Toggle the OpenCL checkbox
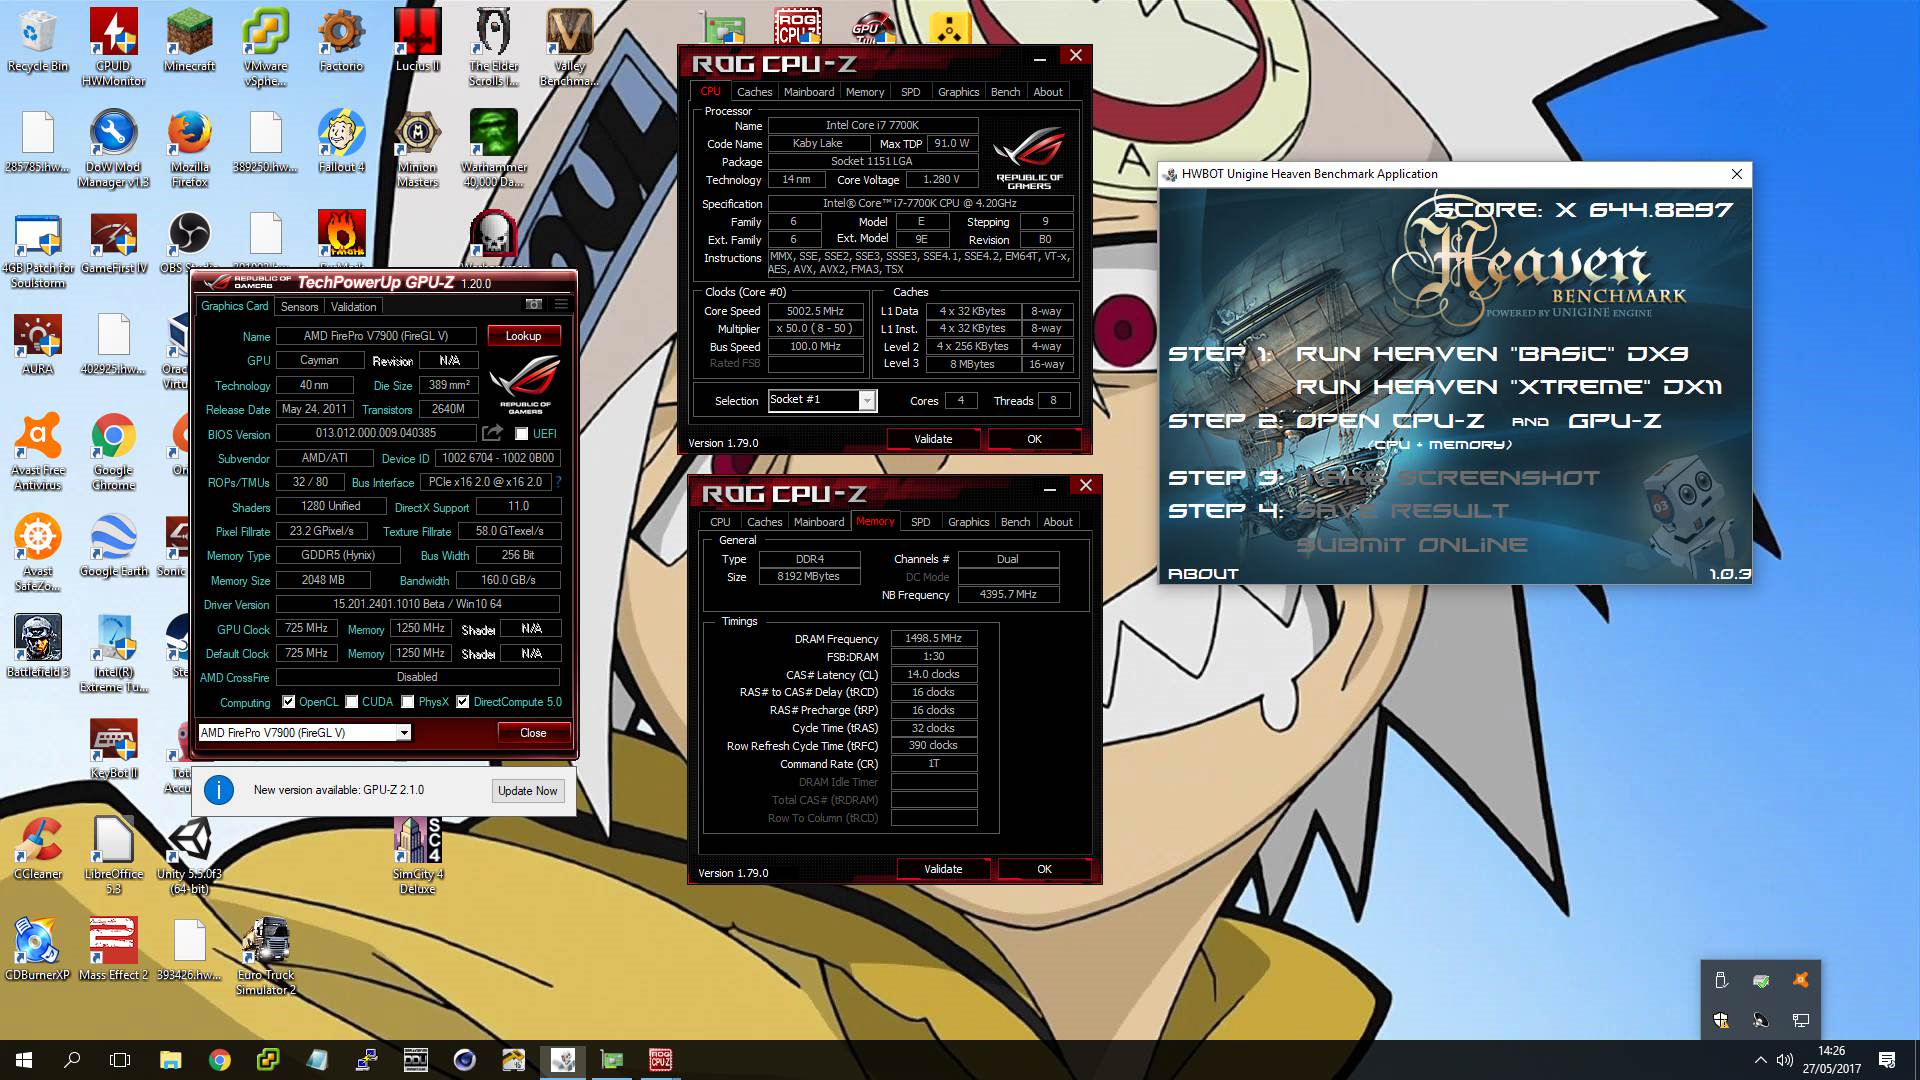Image resolution: width=1920 pixels, height=1080 pixels. pos(289,702)
